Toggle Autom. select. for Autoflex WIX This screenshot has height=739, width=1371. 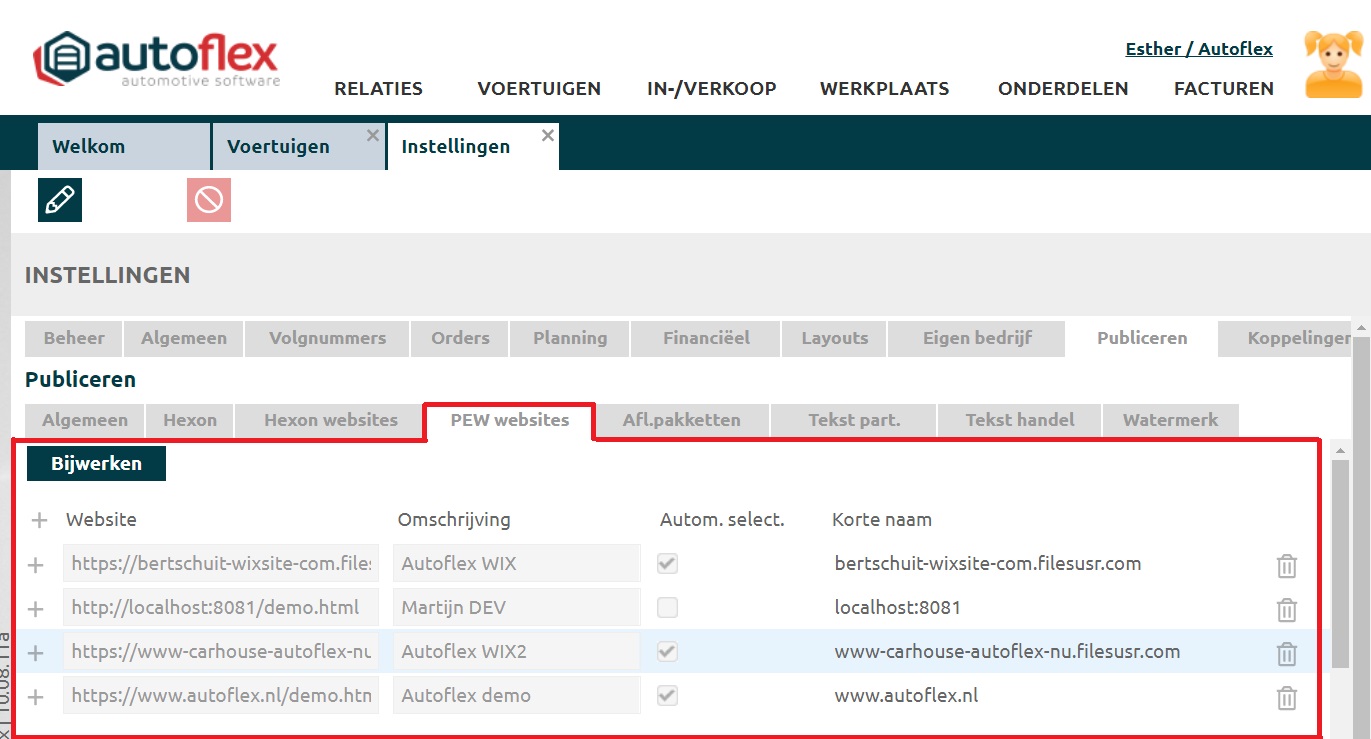(x=667, y=564)
